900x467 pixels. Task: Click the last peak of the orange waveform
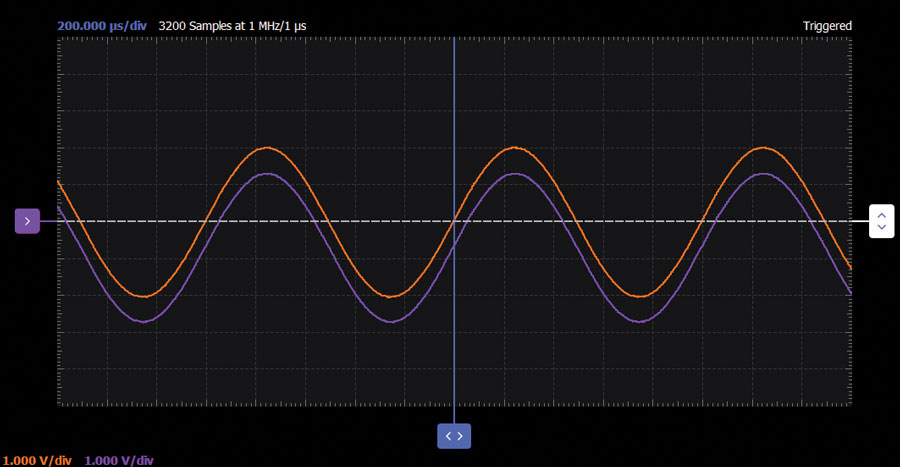click(x=764, y=148)
